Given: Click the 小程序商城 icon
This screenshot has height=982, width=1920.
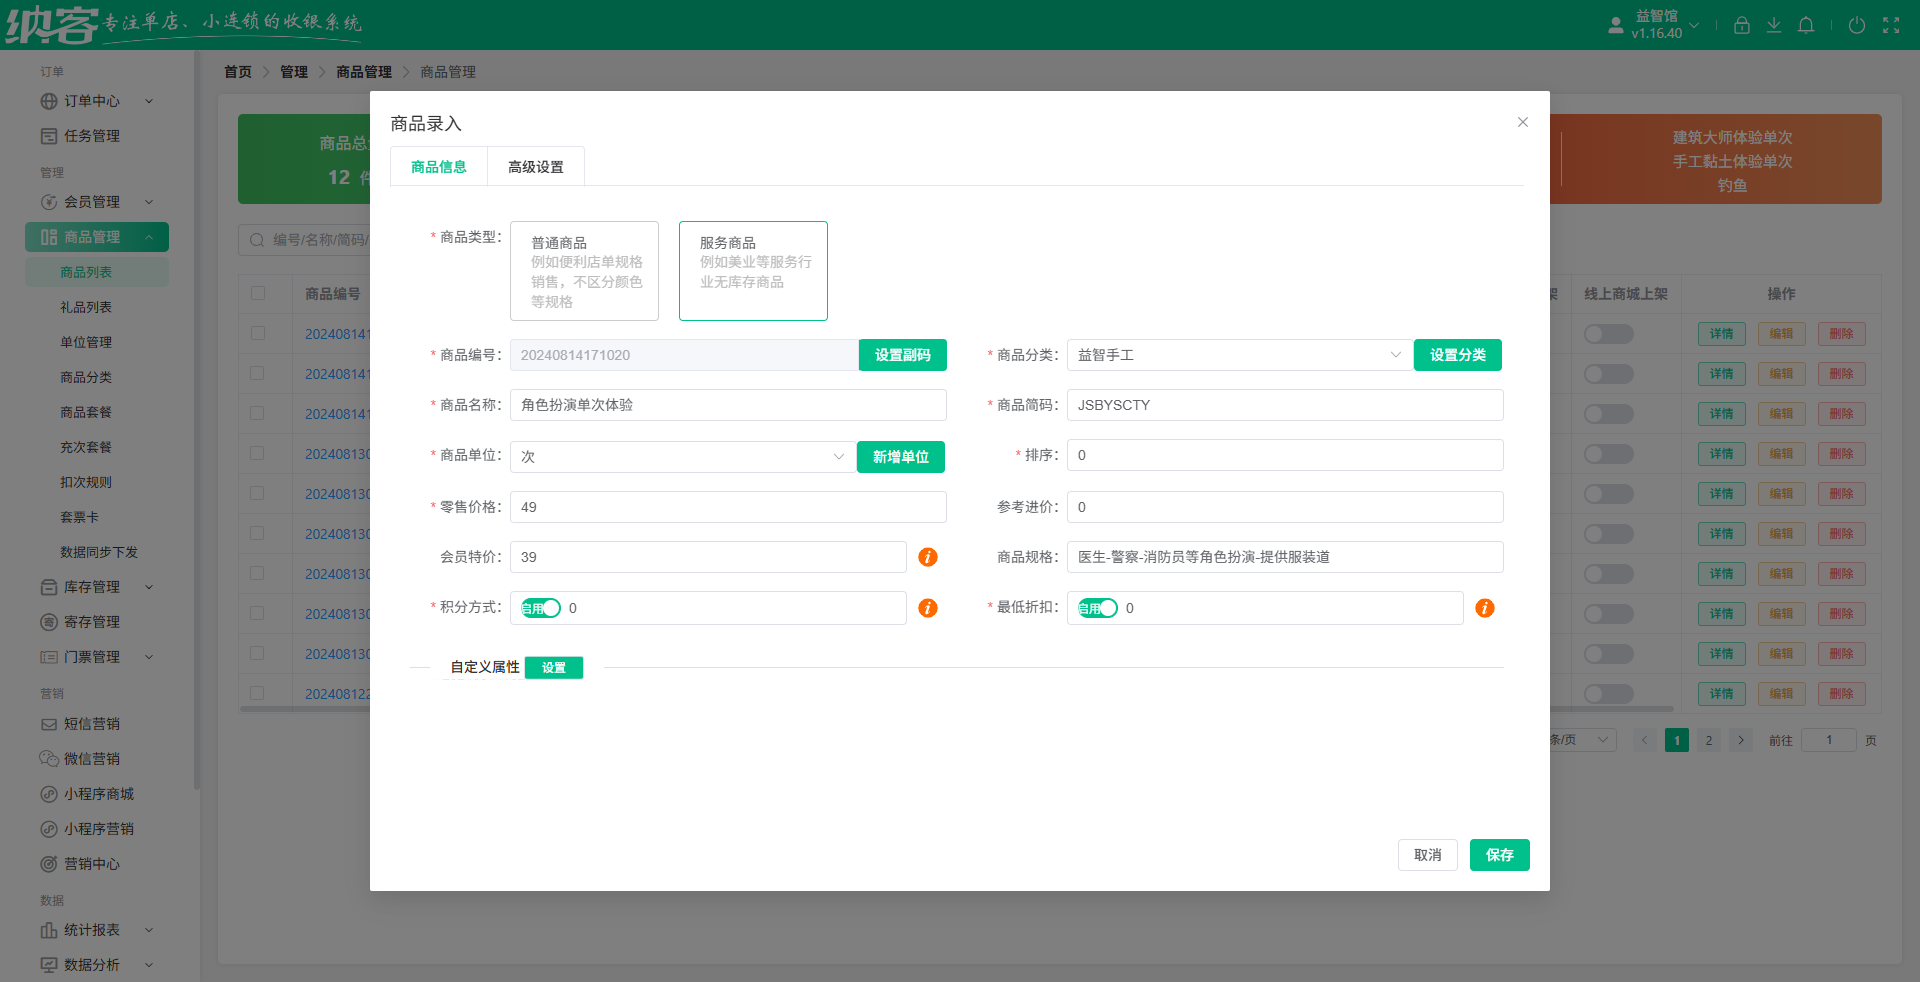Looking at the screenshot, I should [x=49, y=794].
